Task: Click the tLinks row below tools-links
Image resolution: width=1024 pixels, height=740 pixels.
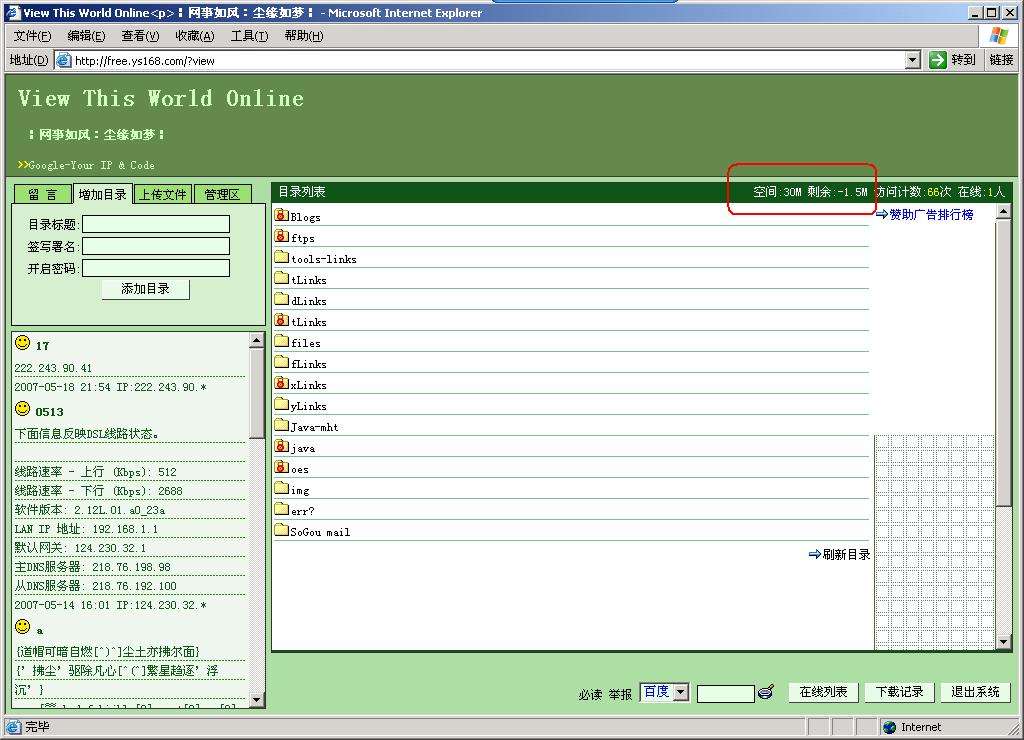Action: click(x=571, y=280)
